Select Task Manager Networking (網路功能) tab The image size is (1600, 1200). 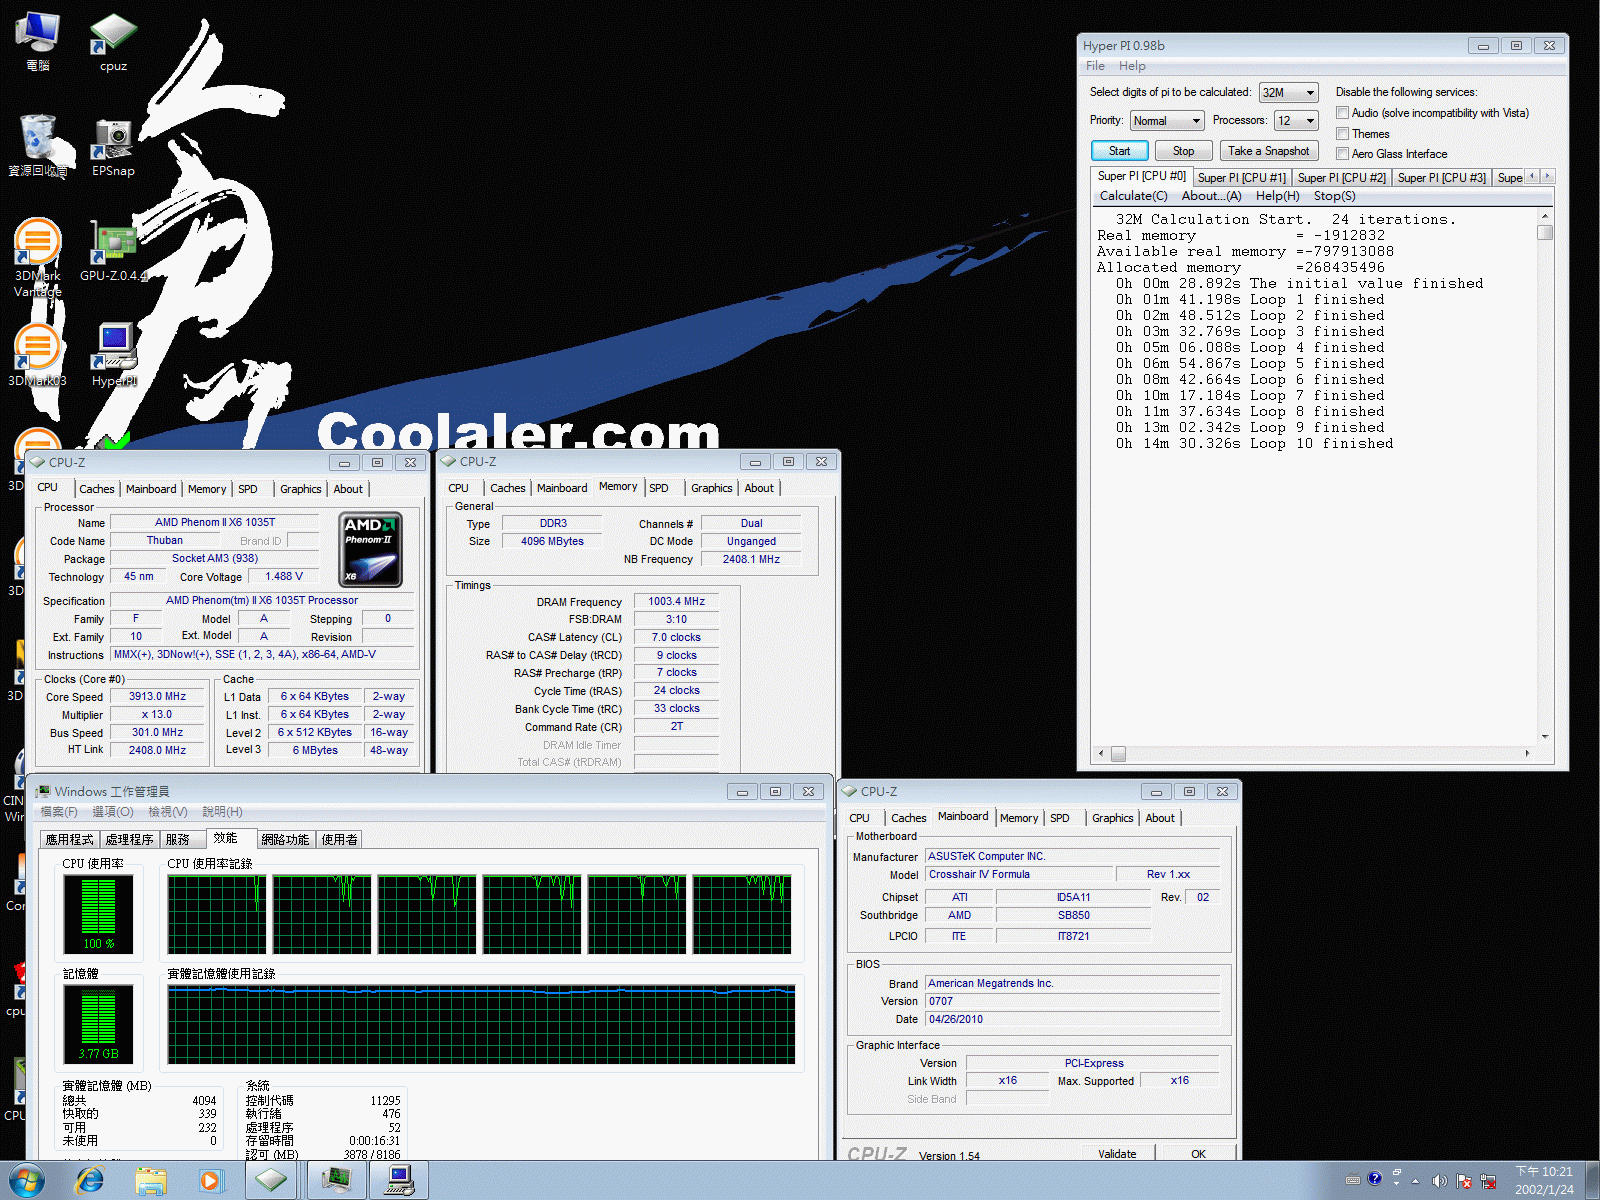click(285, 840)
